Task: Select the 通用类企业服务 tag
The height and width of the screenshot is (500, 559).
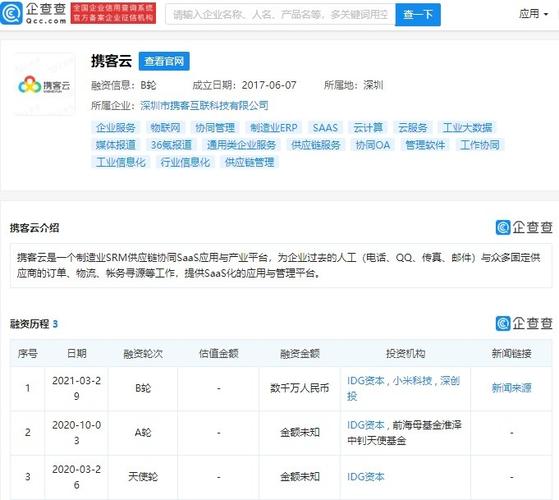Action: tap(242, 145)
